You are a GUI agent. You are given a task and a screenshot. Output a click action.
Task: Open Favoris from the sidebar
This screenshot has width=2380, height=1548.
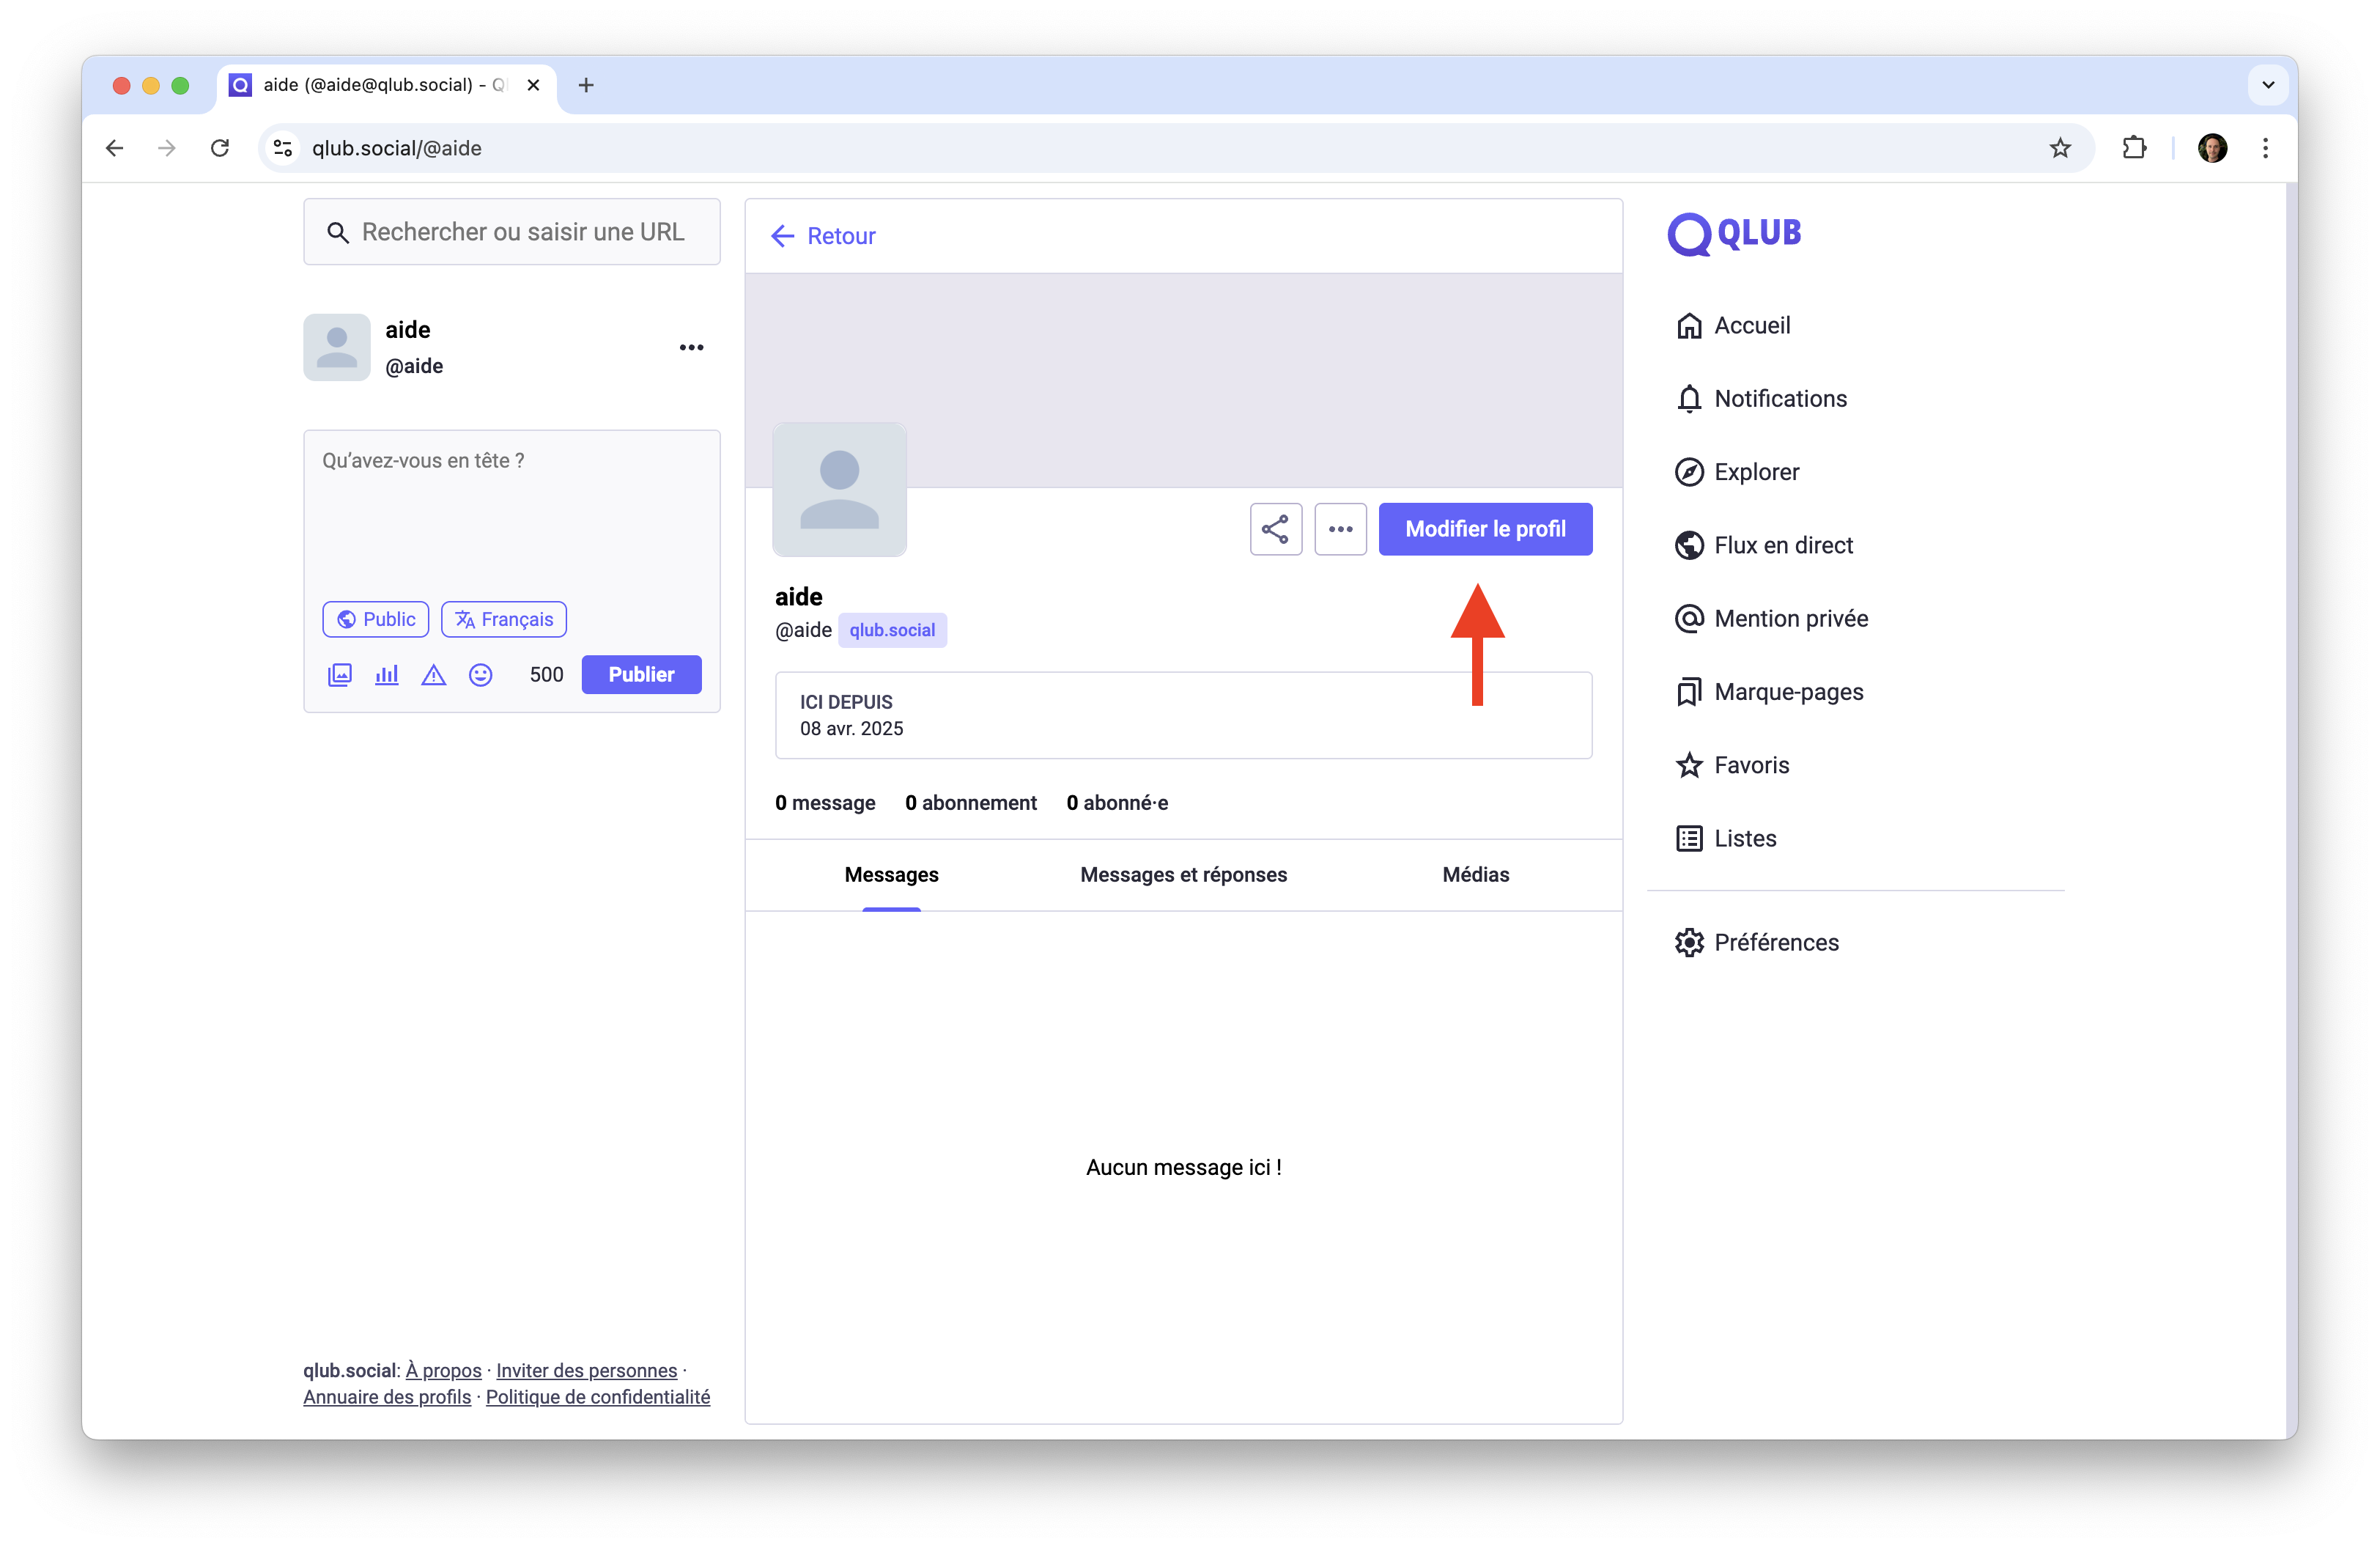click(x=1732, y=765)
